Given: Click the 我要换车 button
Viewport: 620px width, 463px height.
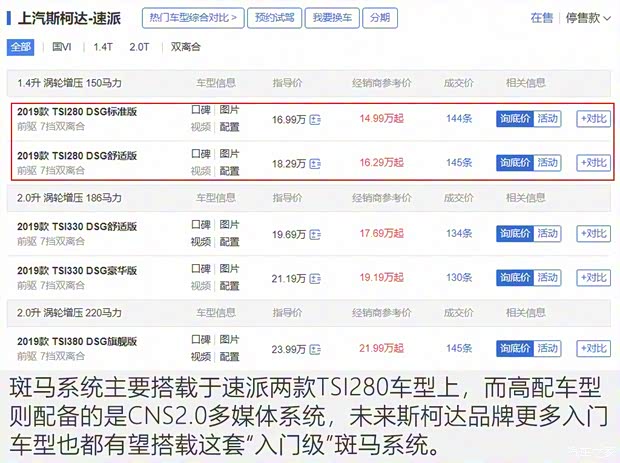Looking at the screenshot, I should click(x=332, y=18).
